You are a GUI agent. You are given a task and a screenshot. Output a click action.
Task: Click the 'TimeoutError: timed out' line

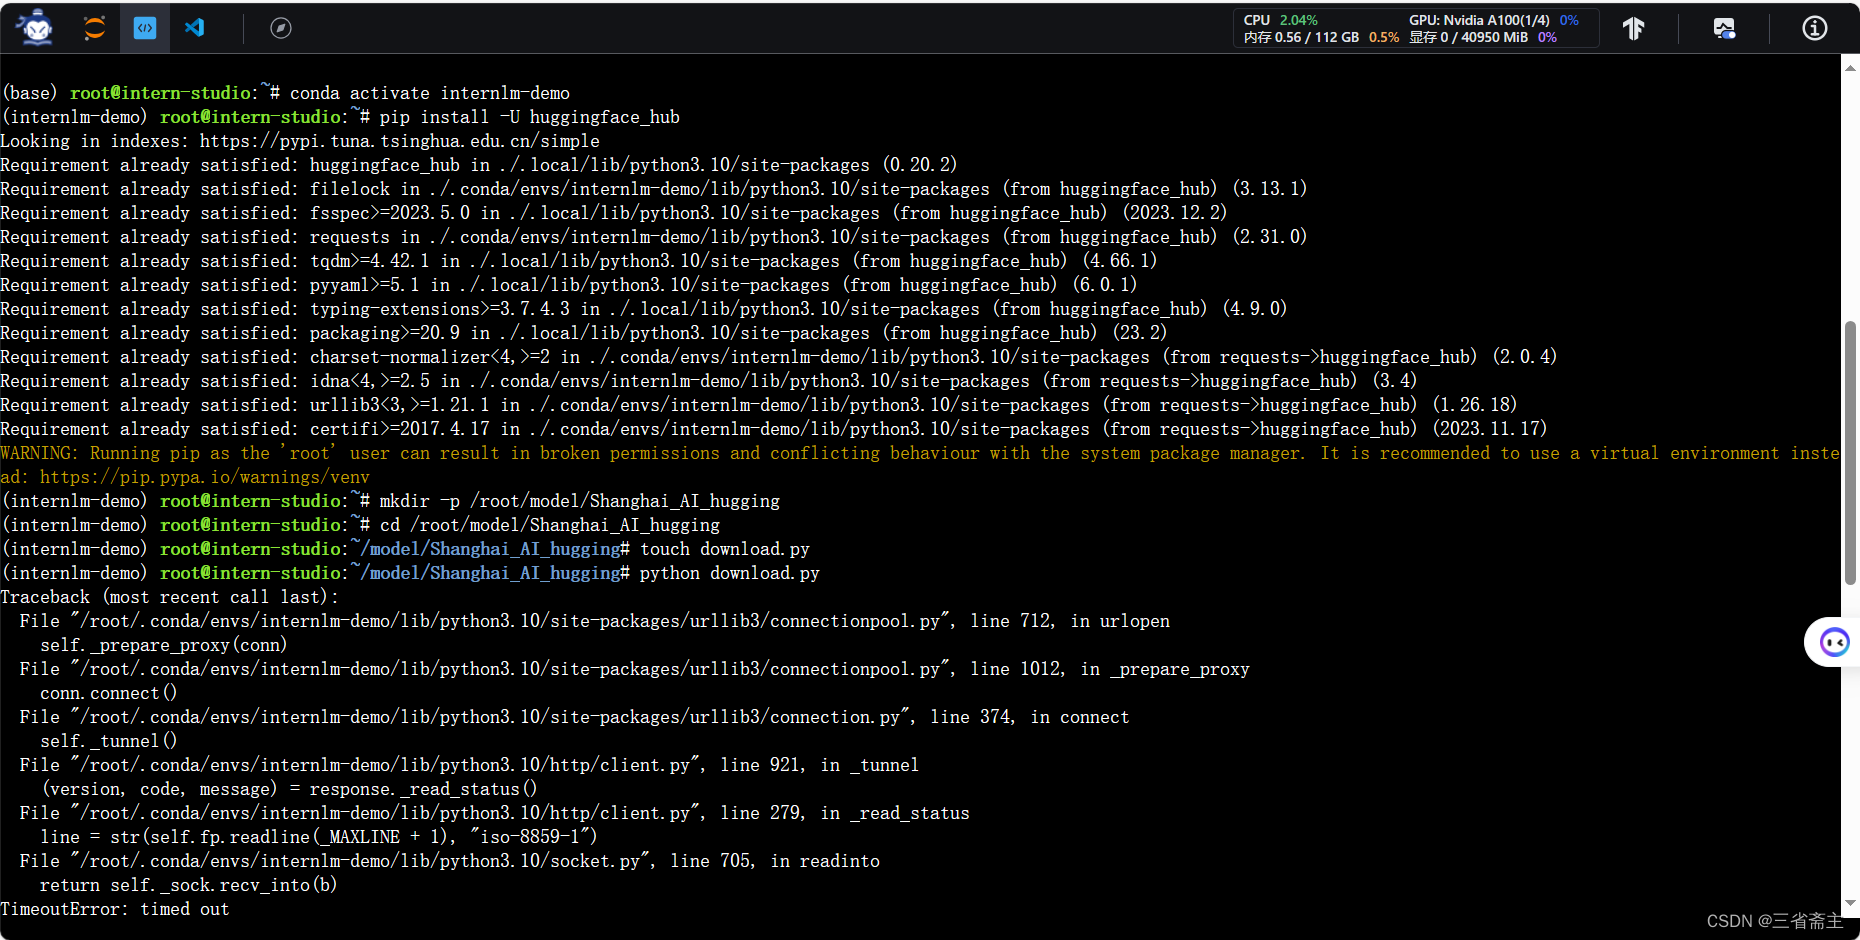point(115,909)
